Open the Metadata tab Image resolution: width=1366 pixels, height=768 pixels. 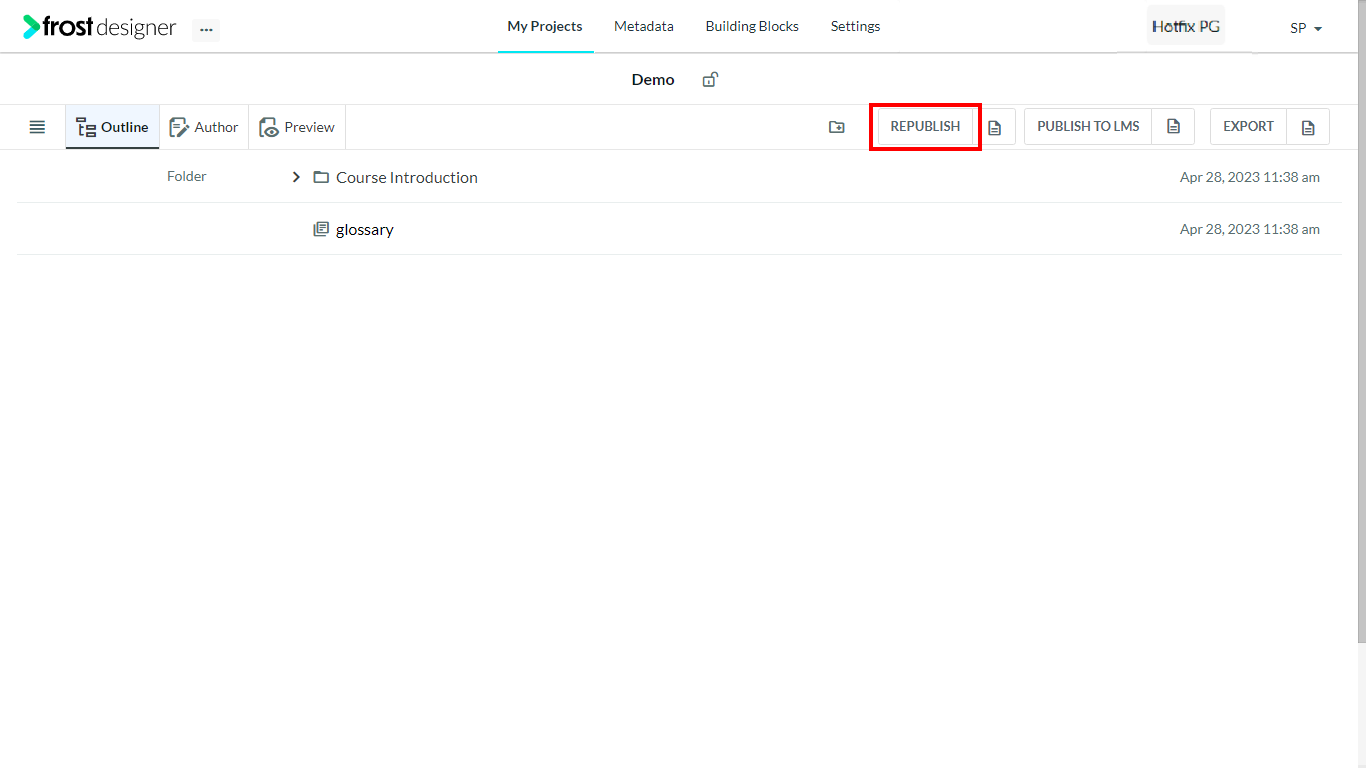[x=644, y=27]
